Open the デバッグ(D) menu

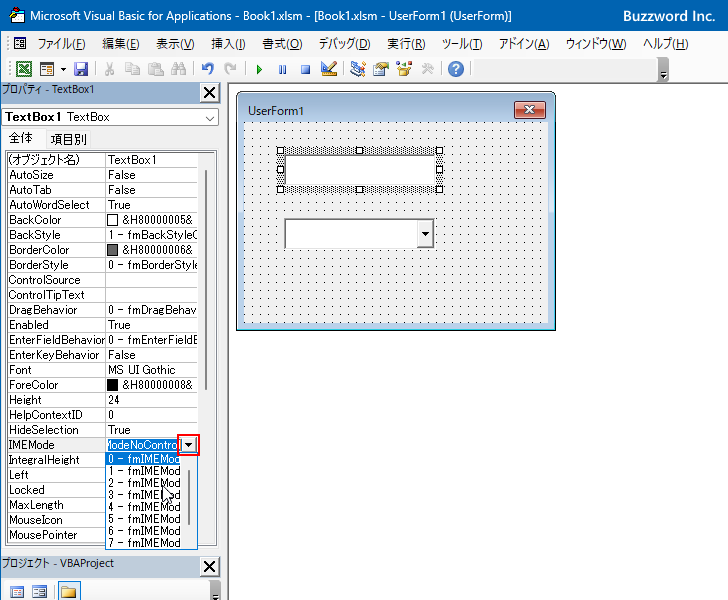click(344, 44)
